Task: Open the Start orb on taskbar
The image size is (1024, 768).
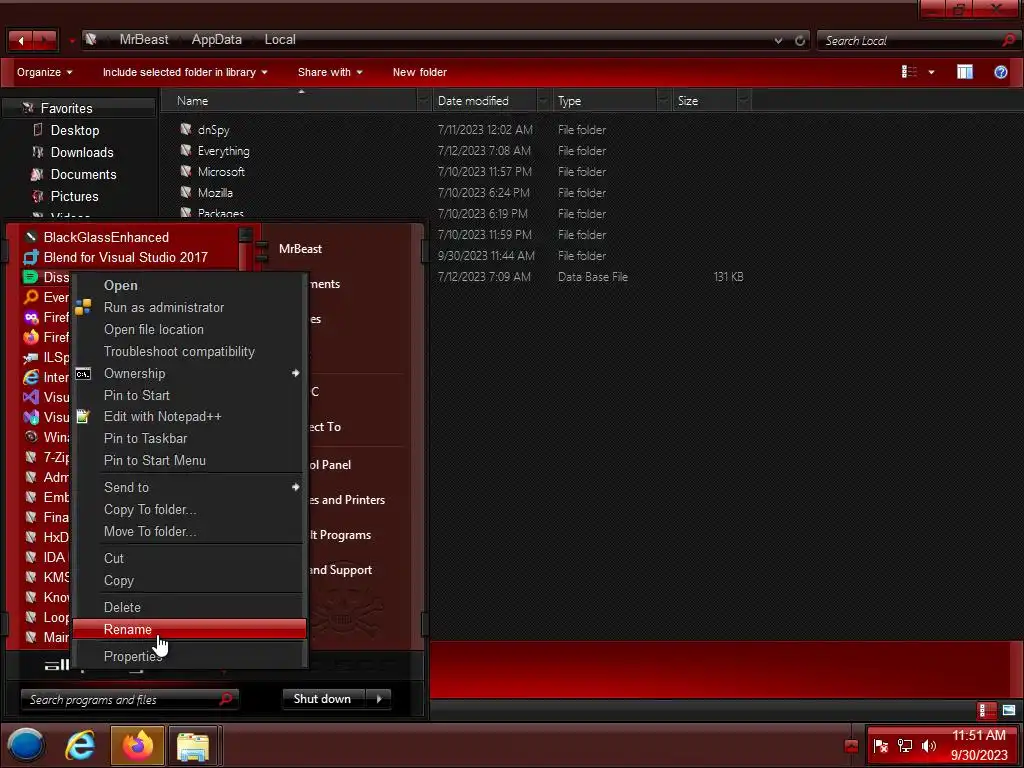Action: tap(26, 745)
